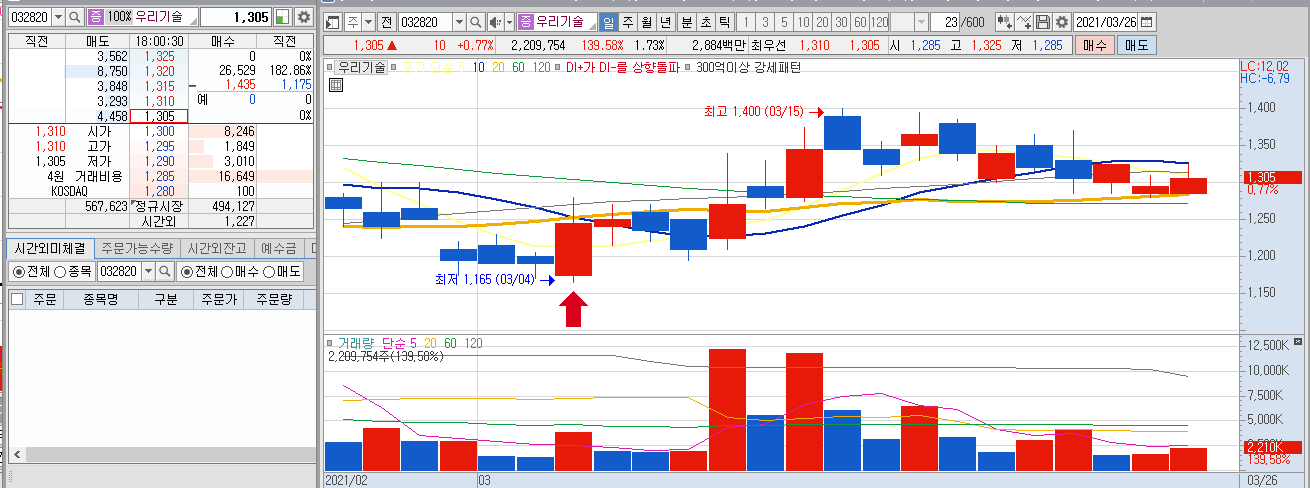Click square marker before 300억이상 강세패턴
Screen dimensions: 1310x488
point(689,67)
